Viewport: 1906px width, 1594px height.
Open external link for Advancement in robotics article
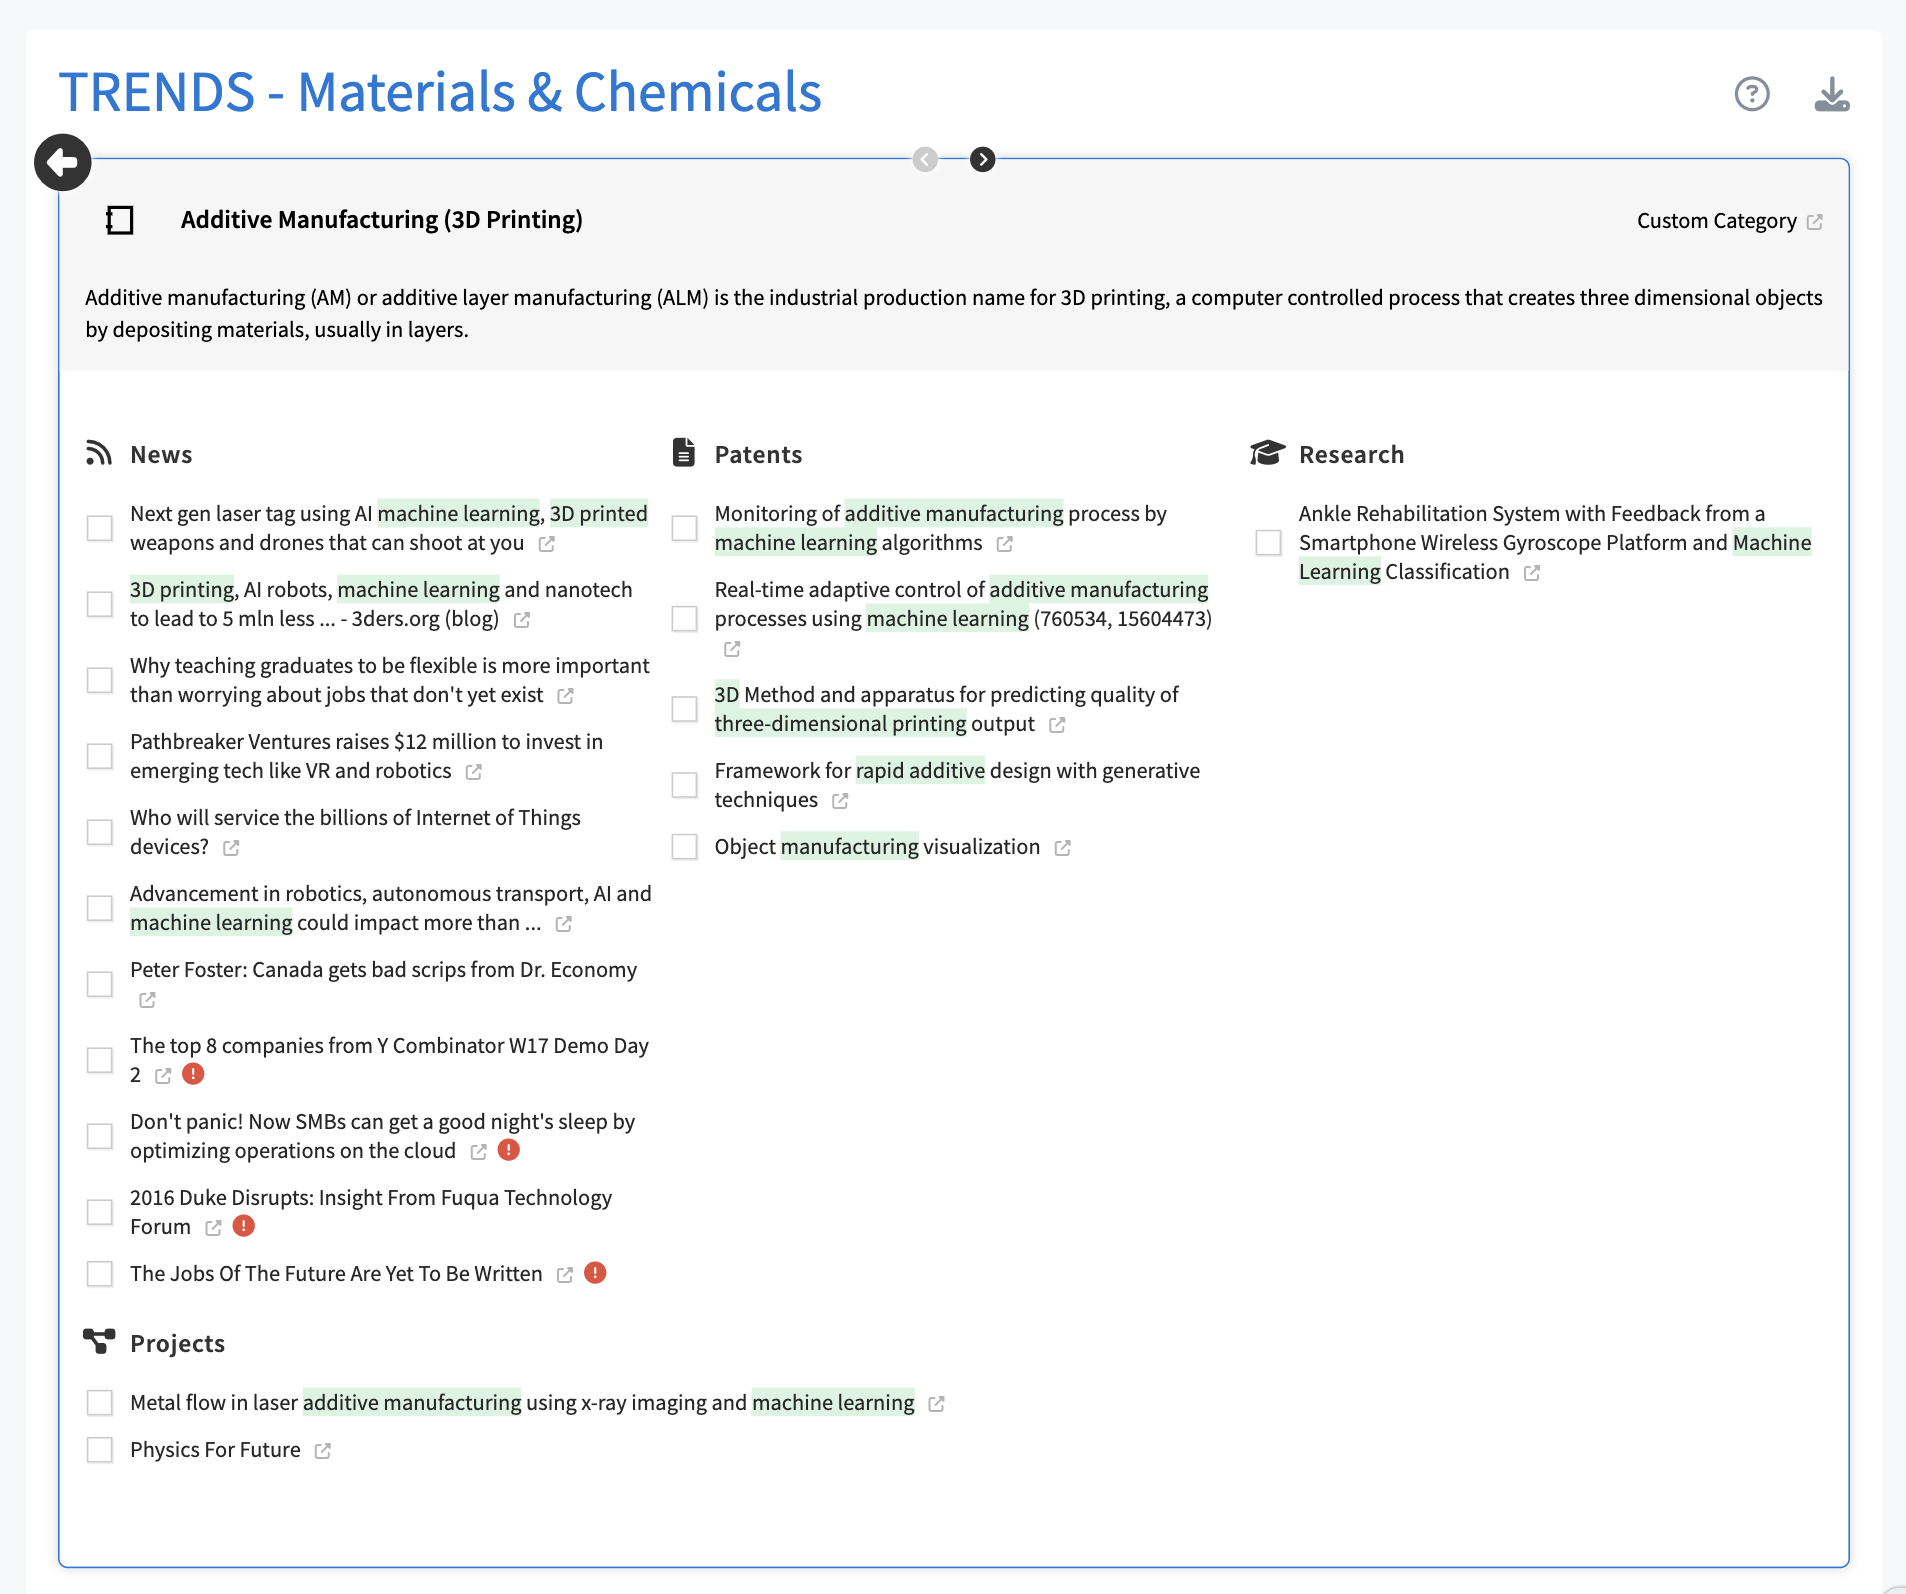click(x=564, y=924)
